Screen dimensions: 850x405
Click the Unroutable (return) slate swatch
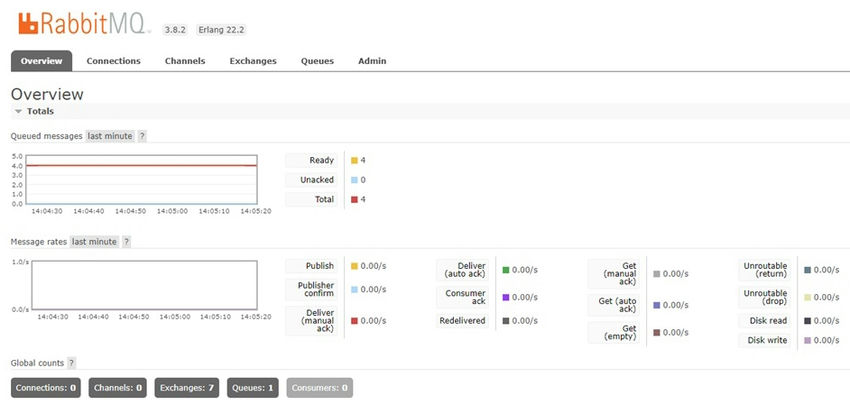(x=808, y=270)
